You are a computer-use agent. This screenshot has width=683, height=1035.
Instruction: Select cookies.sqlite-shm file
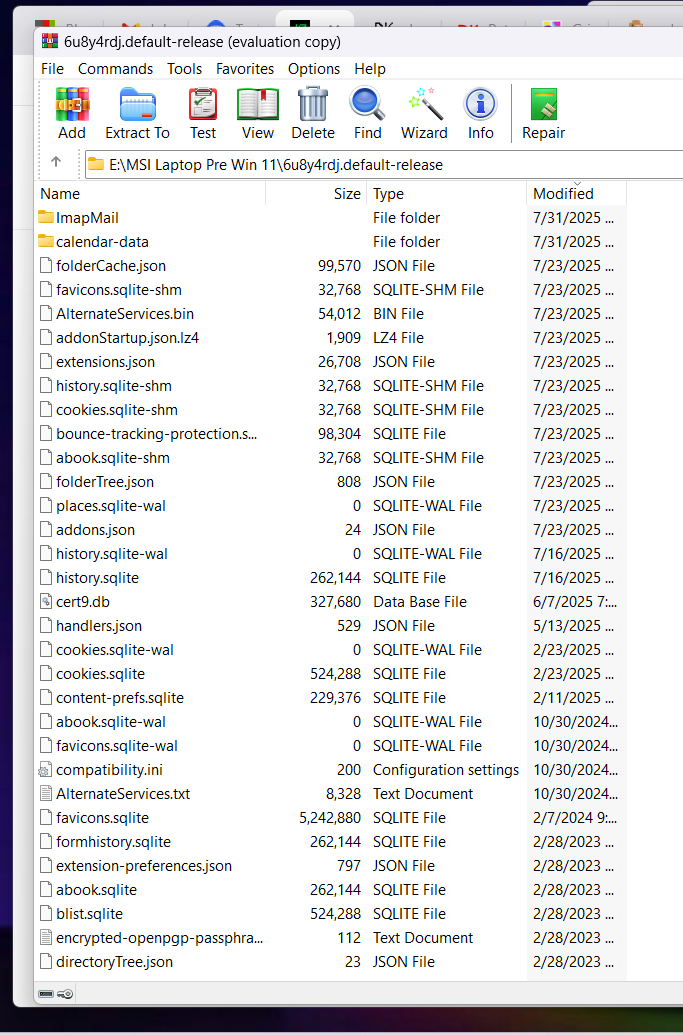pyautogui.click(x=117, y=409)
